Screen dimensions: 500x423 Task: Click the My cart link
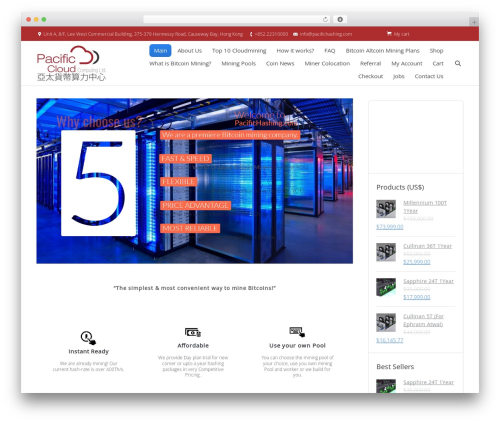click(x=401, y=34)
